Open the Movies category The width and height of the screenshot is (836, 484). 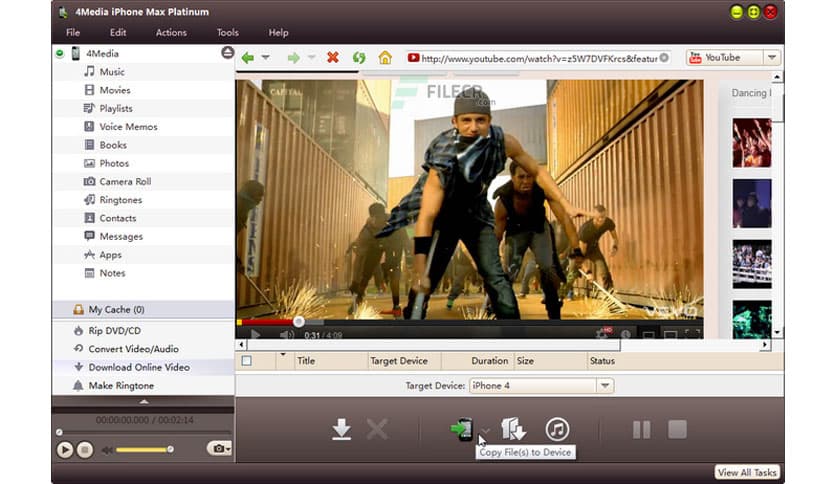point(115,90)
